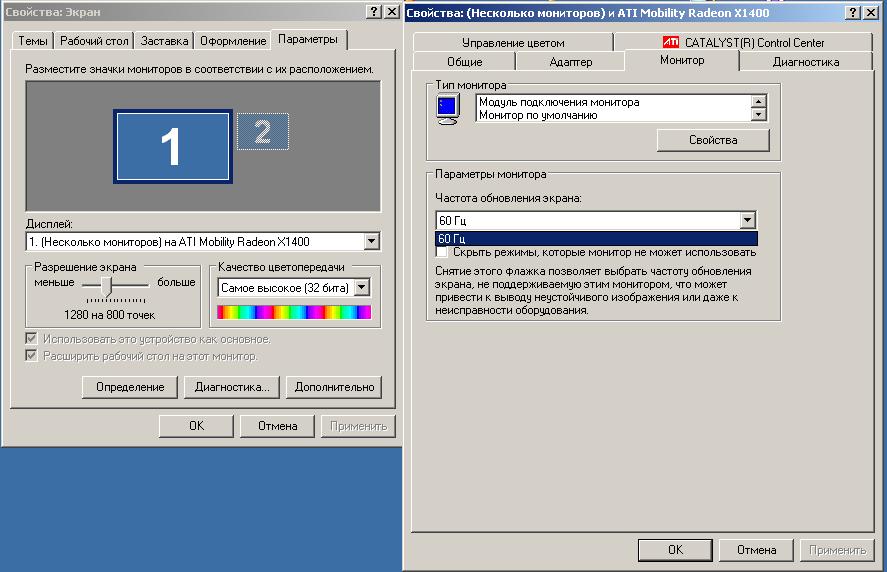Click Отмена in the ATI properties window
Screen dimensions: 887x572
click(756, 549)
